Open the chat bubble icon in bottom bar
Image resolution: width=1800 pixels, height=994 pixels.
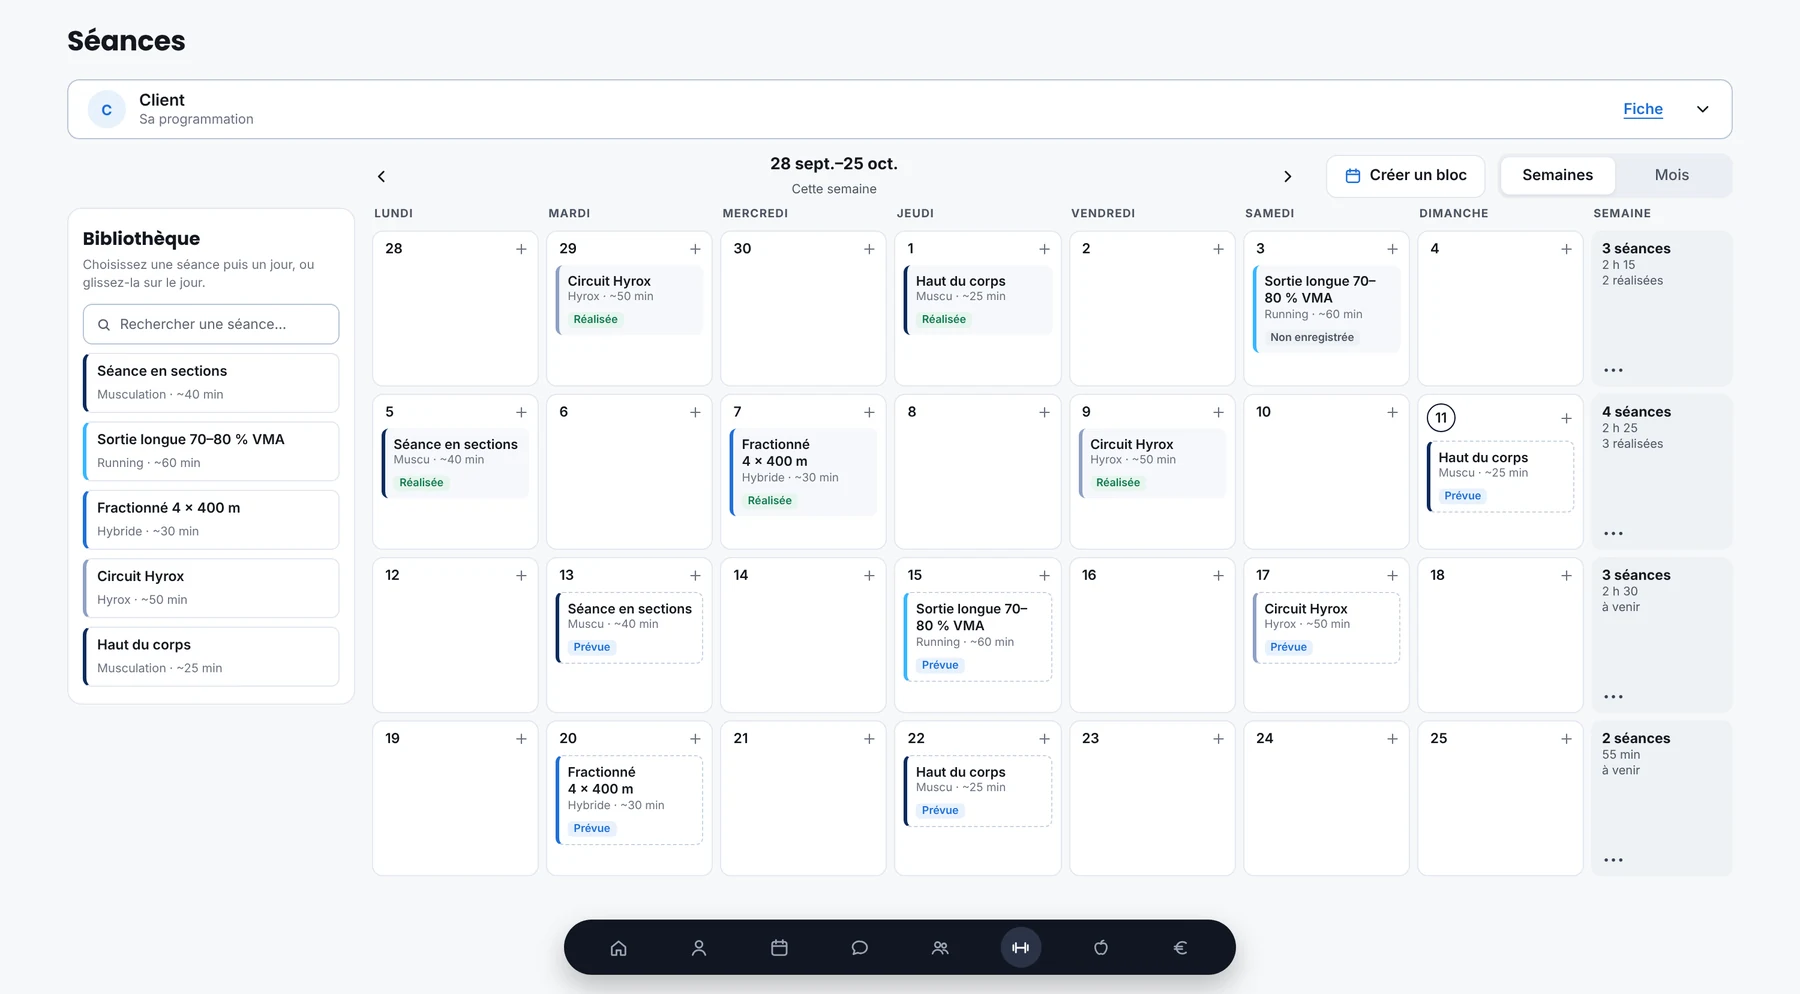pos(860,948)
